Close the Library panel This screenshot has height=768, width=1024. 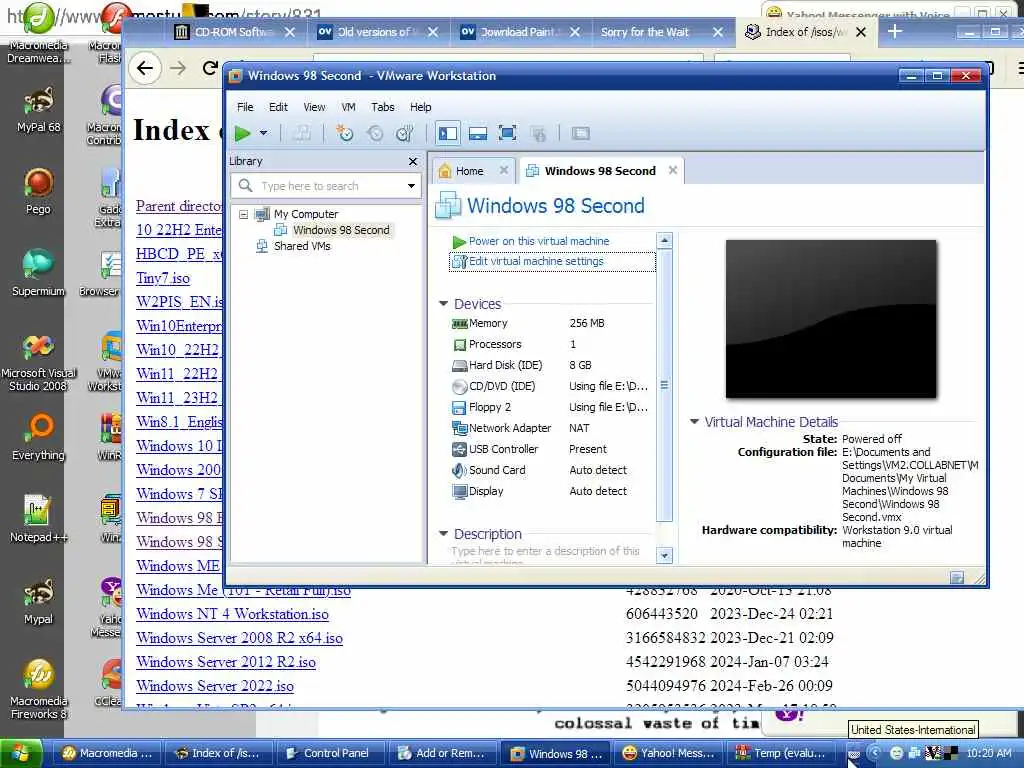pos(413,161)
